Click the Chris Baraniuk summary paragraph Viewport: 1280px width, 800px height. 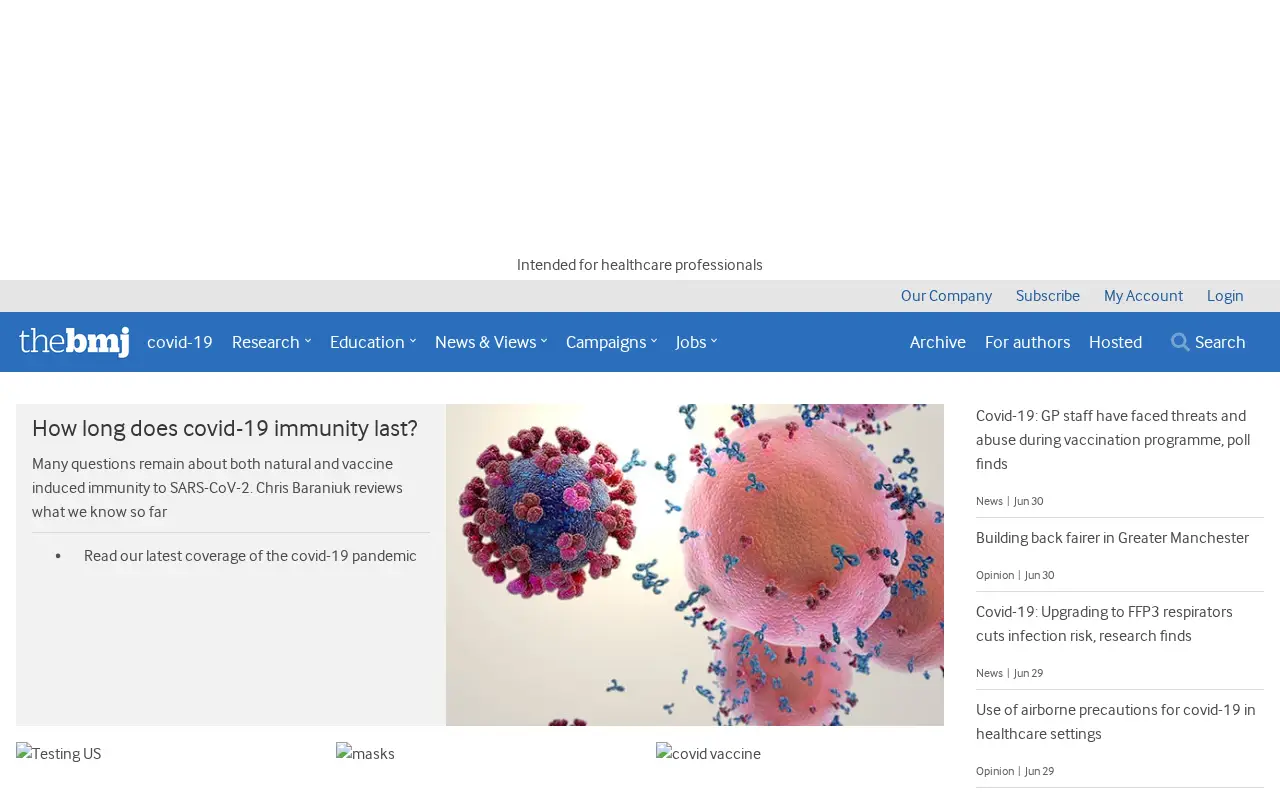point(218,488)
